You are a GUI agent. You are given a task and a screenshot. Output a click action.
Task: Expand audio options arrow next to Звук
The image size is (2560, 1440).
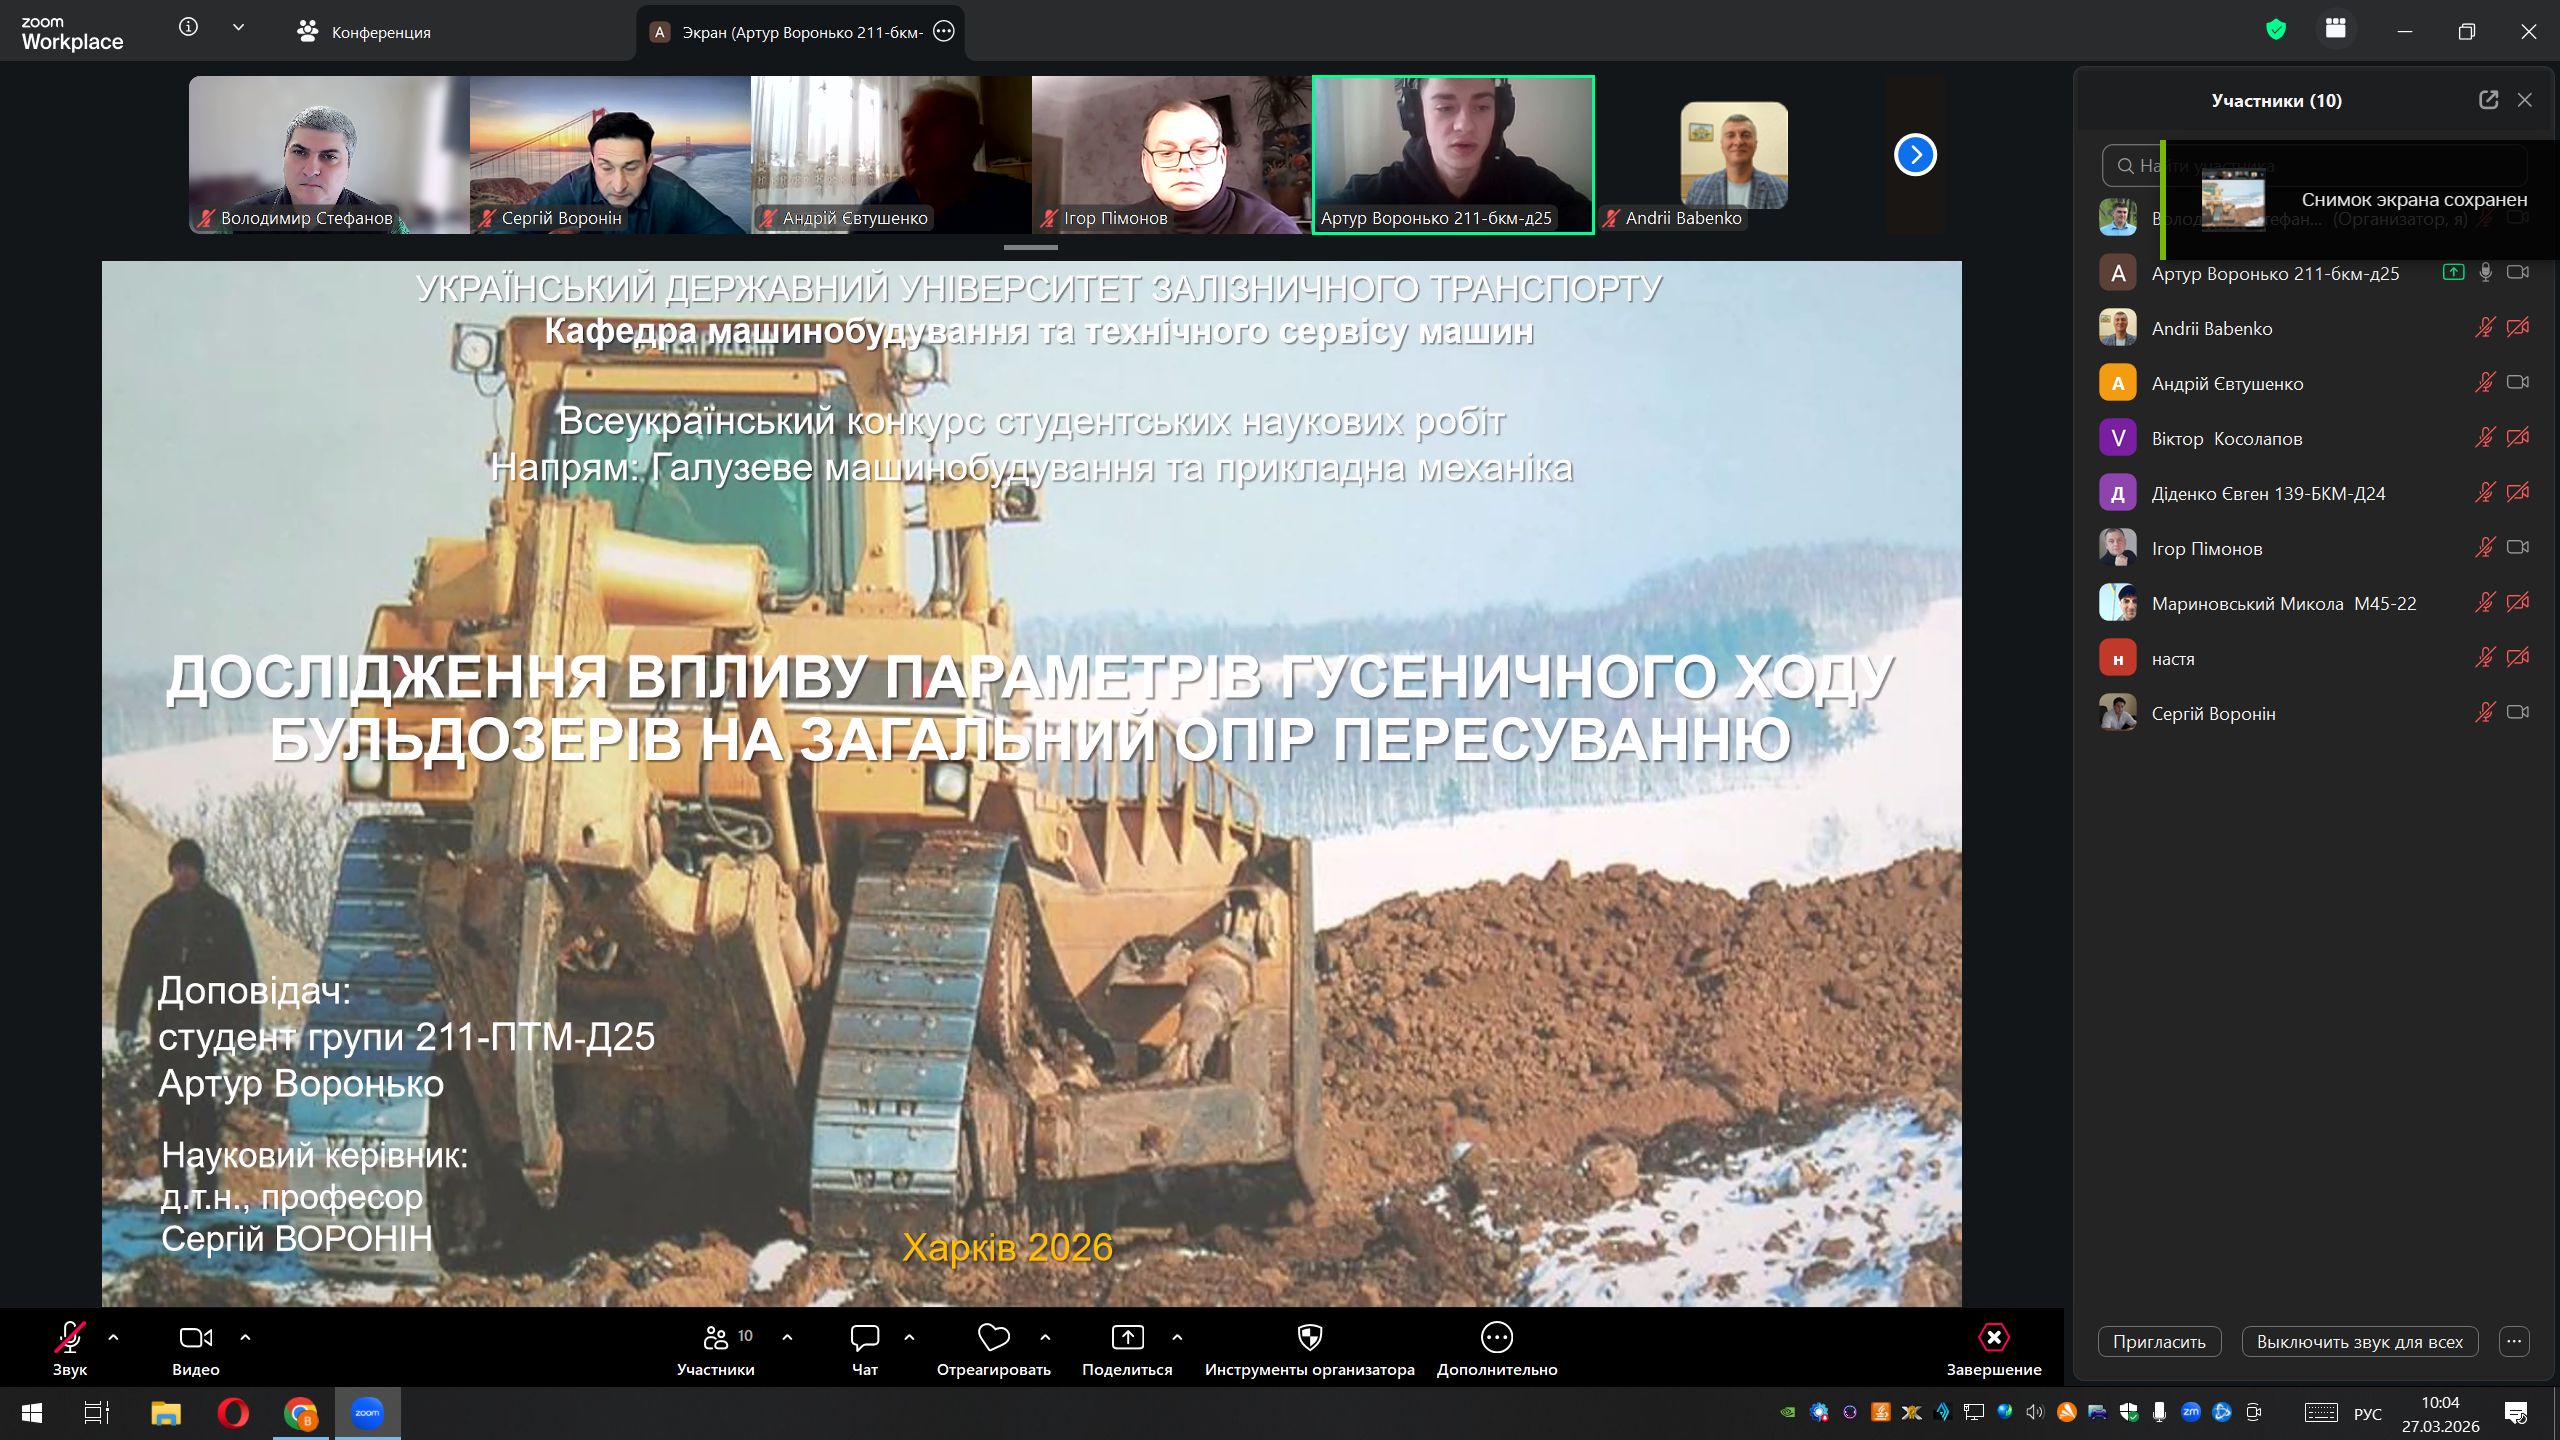pos(113,1337)
